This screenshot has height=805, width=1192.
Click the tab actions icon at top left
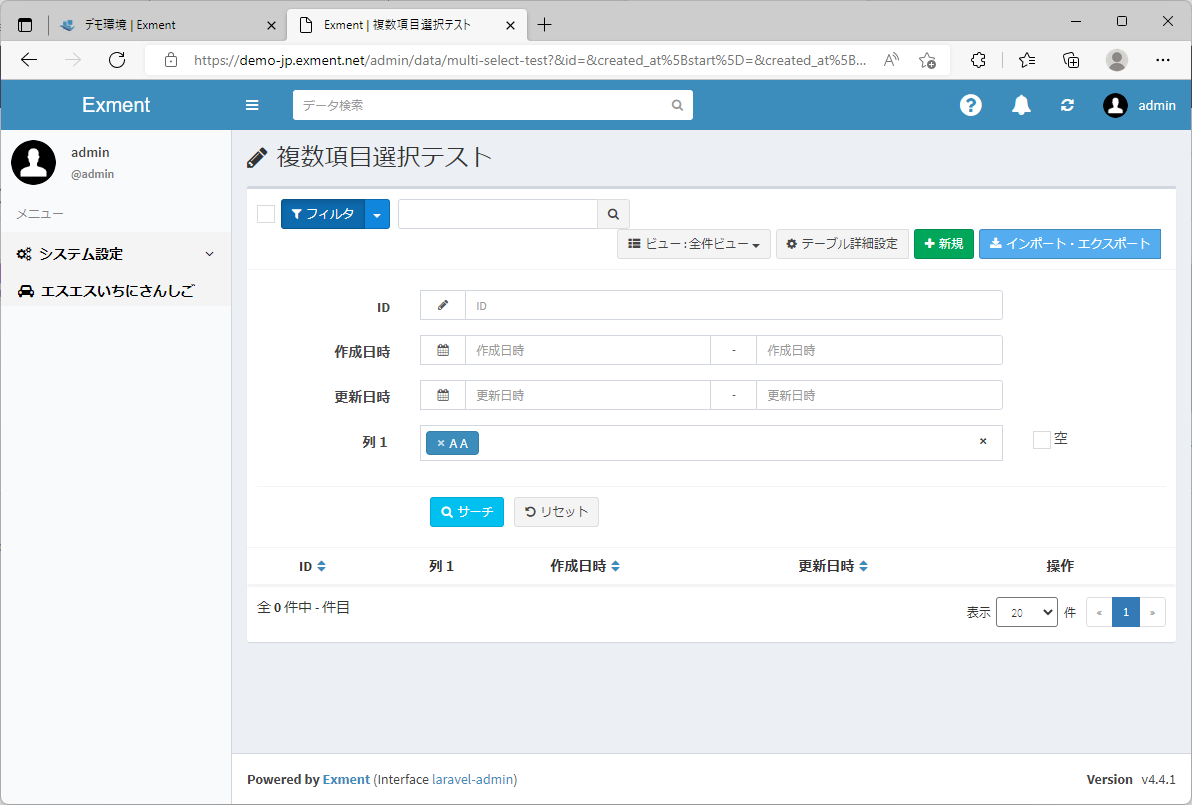point(25,25)
